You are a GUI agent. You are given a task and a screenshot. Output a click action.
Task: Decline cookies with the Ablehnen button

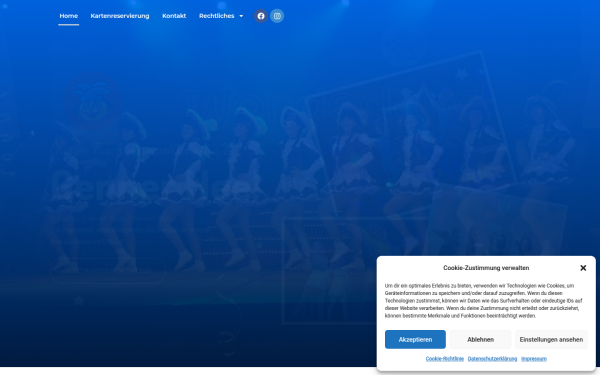pos(480,339)
